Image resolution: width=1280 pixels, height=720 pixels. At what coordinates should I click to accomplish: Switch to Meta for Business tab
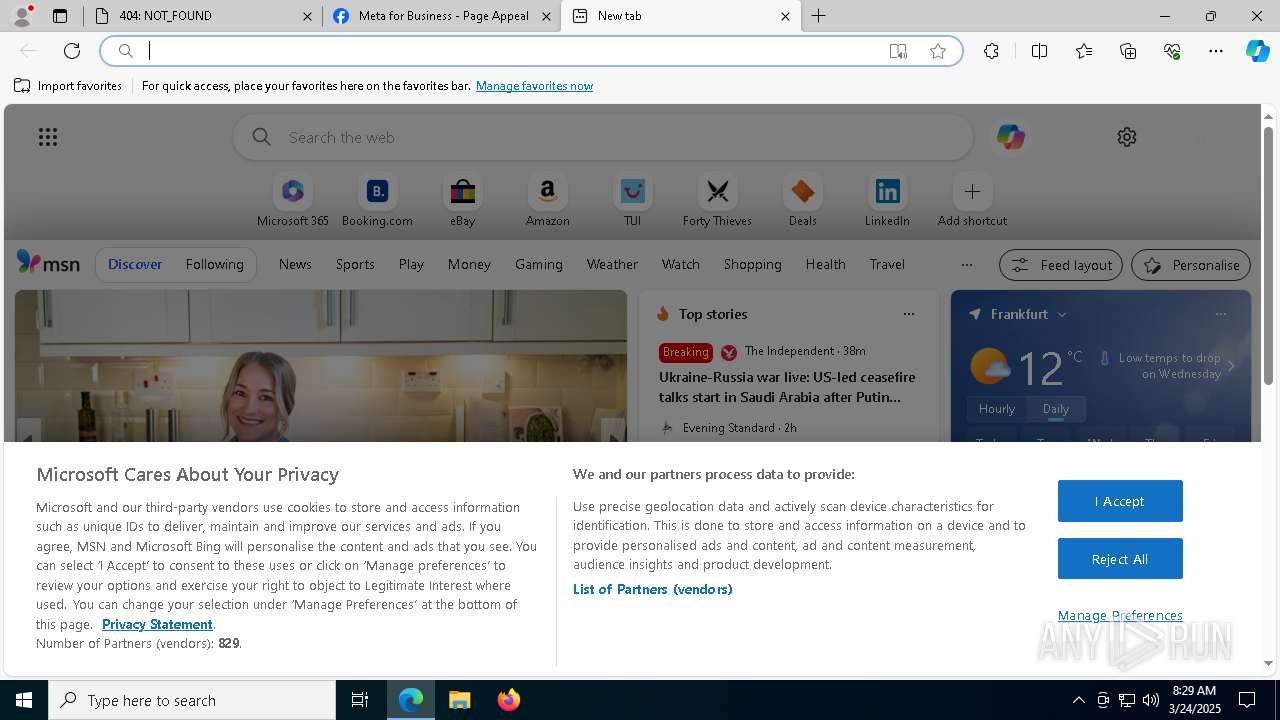(x=441, y=16)
